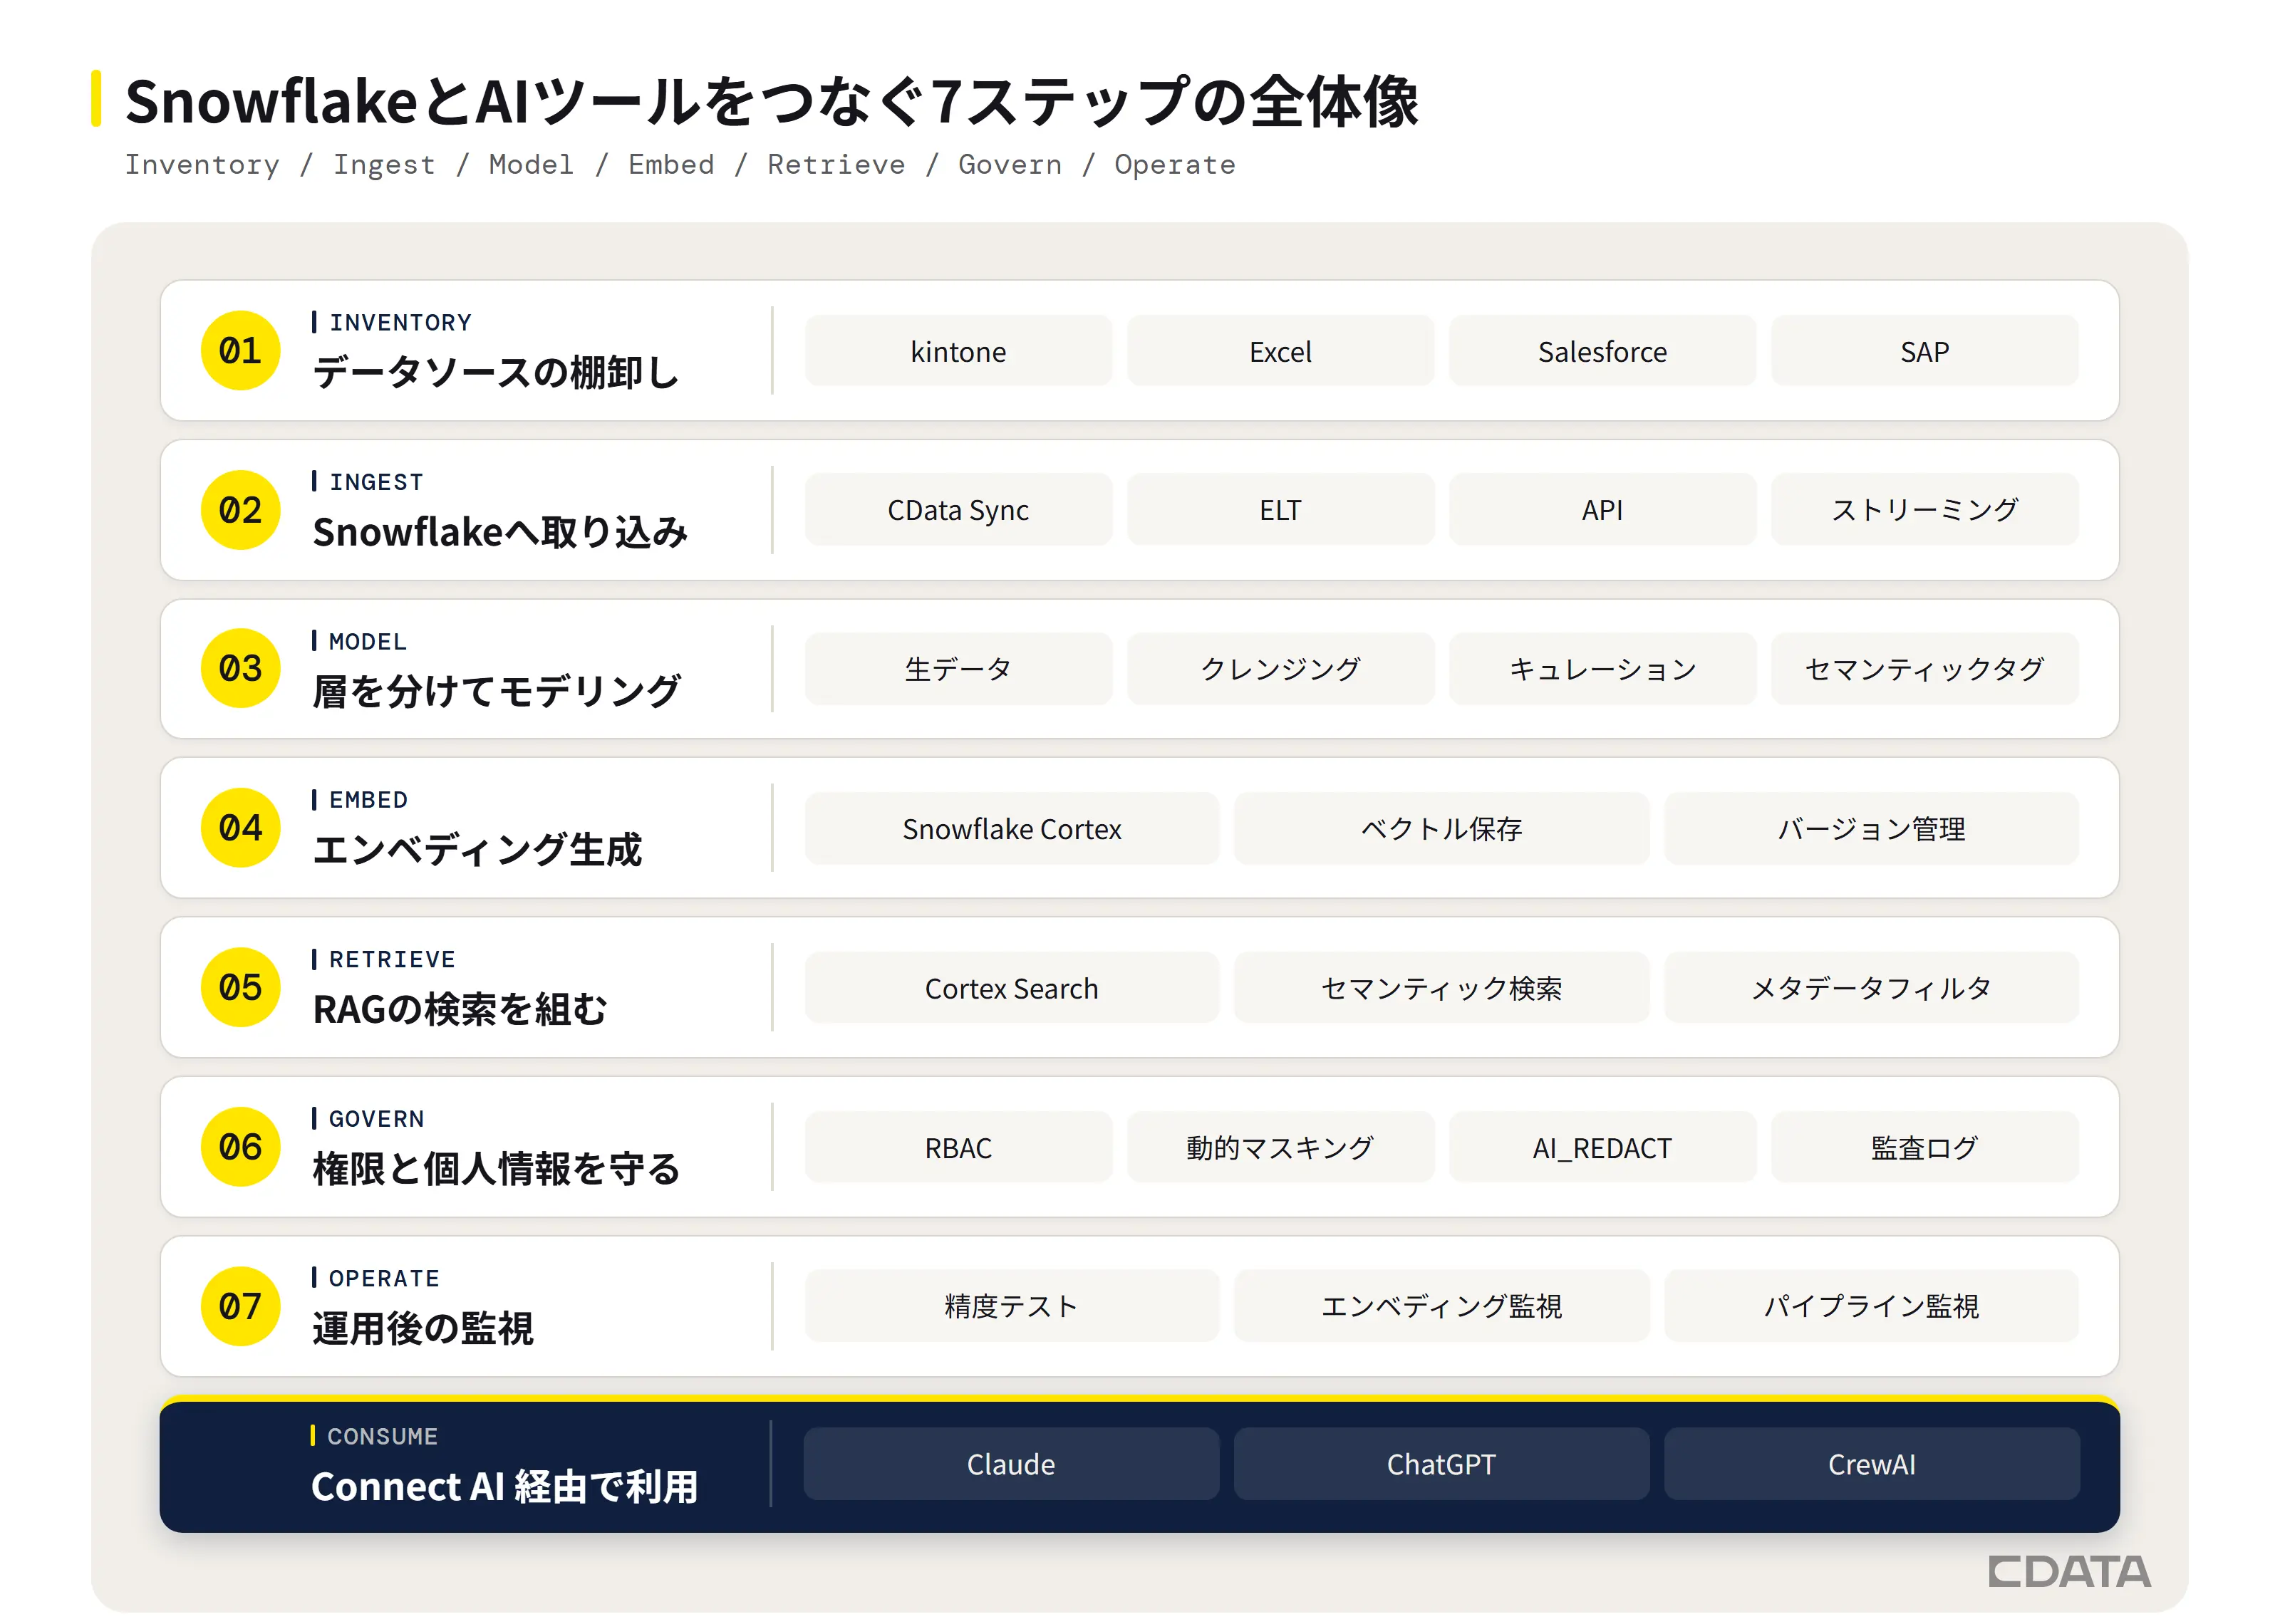The height and width of the screenshot is (1624, 2280).
Task: Click the yellow 01 step badge
Action: [x=240, y=351]
